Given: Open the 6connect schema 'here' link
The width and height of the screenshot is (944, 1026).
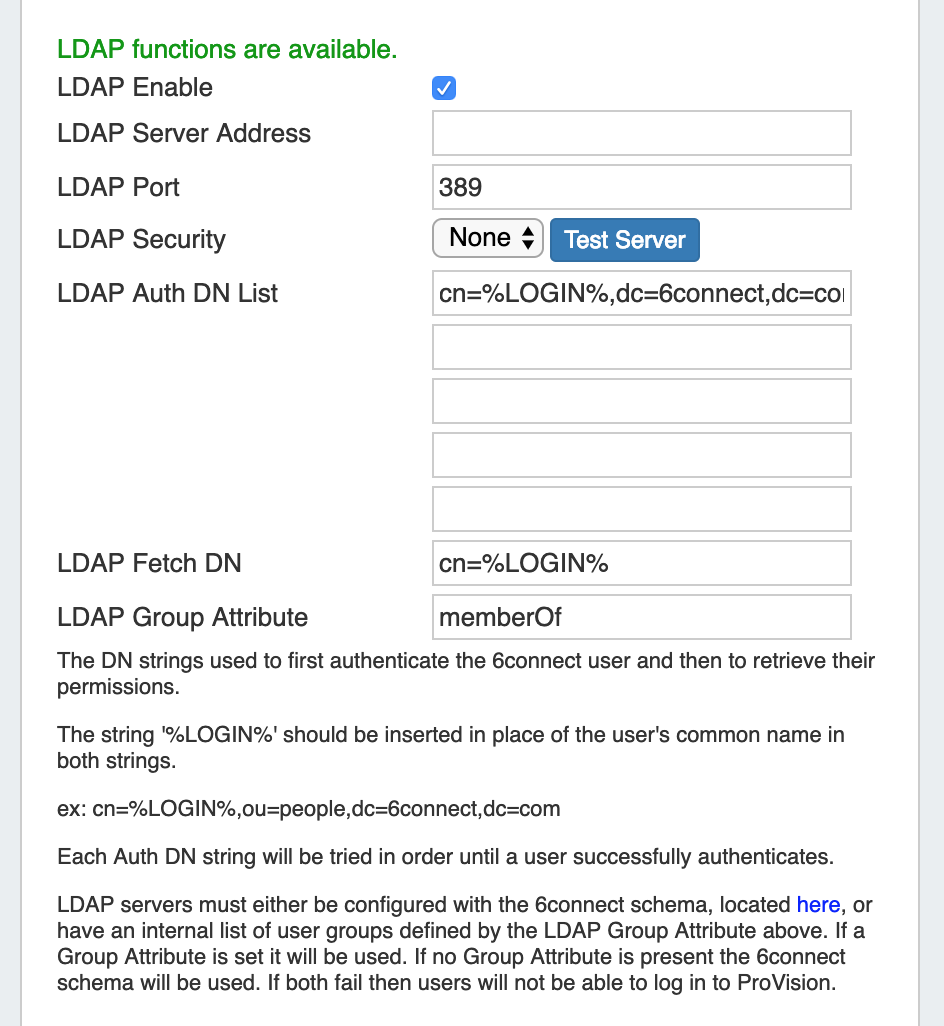Looking at the screenshot, I should pyautogui.click(x=818, y=905).
